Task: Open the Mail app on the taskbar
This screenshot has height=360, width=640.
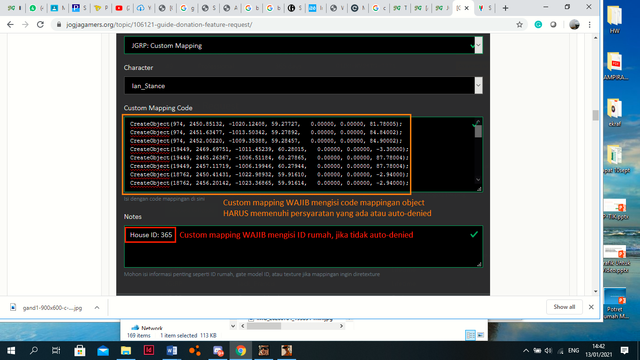Action: coord(103,351)
